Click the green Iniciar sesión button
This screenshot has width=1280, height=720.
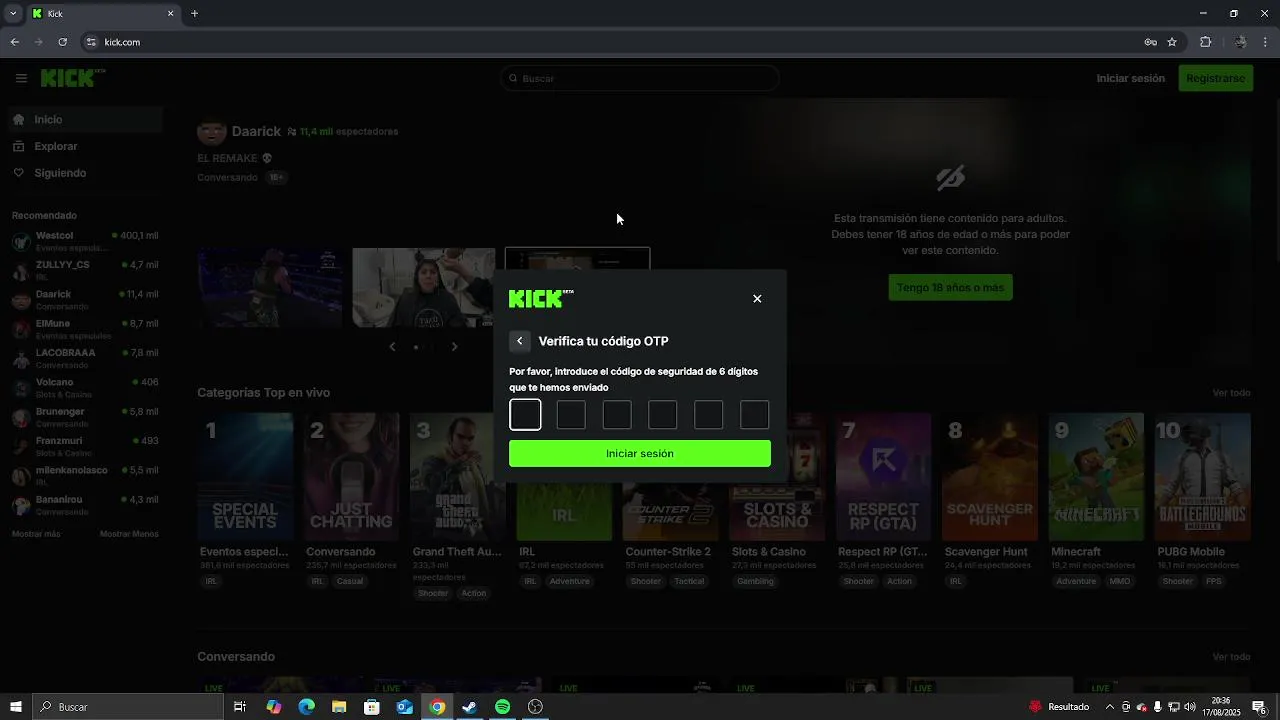coord(640,454)
